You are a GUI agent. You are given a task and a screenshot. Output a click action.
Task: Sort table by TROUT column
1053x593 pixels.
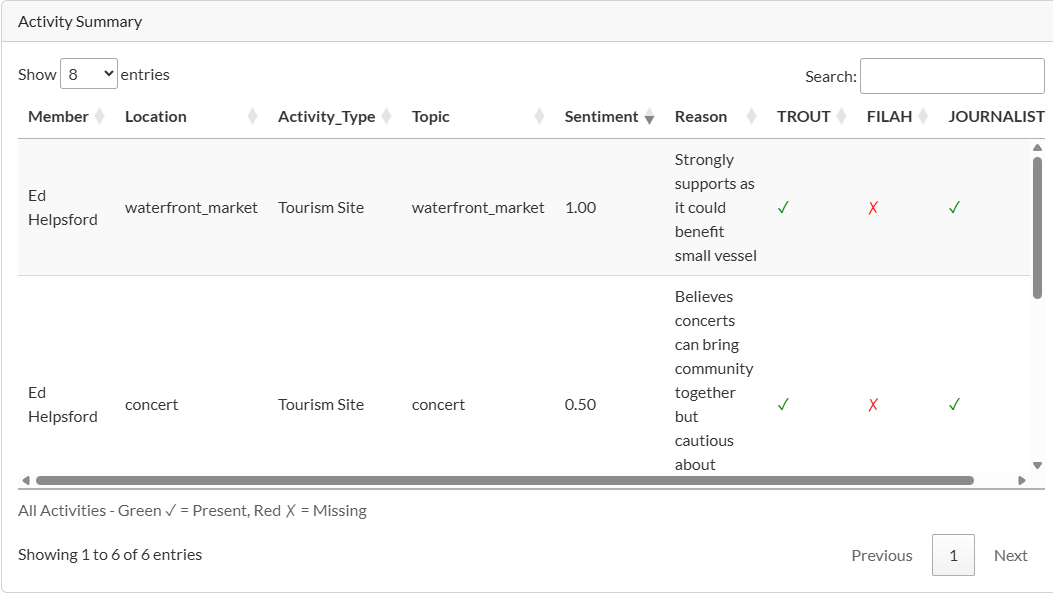pos(804,117)
